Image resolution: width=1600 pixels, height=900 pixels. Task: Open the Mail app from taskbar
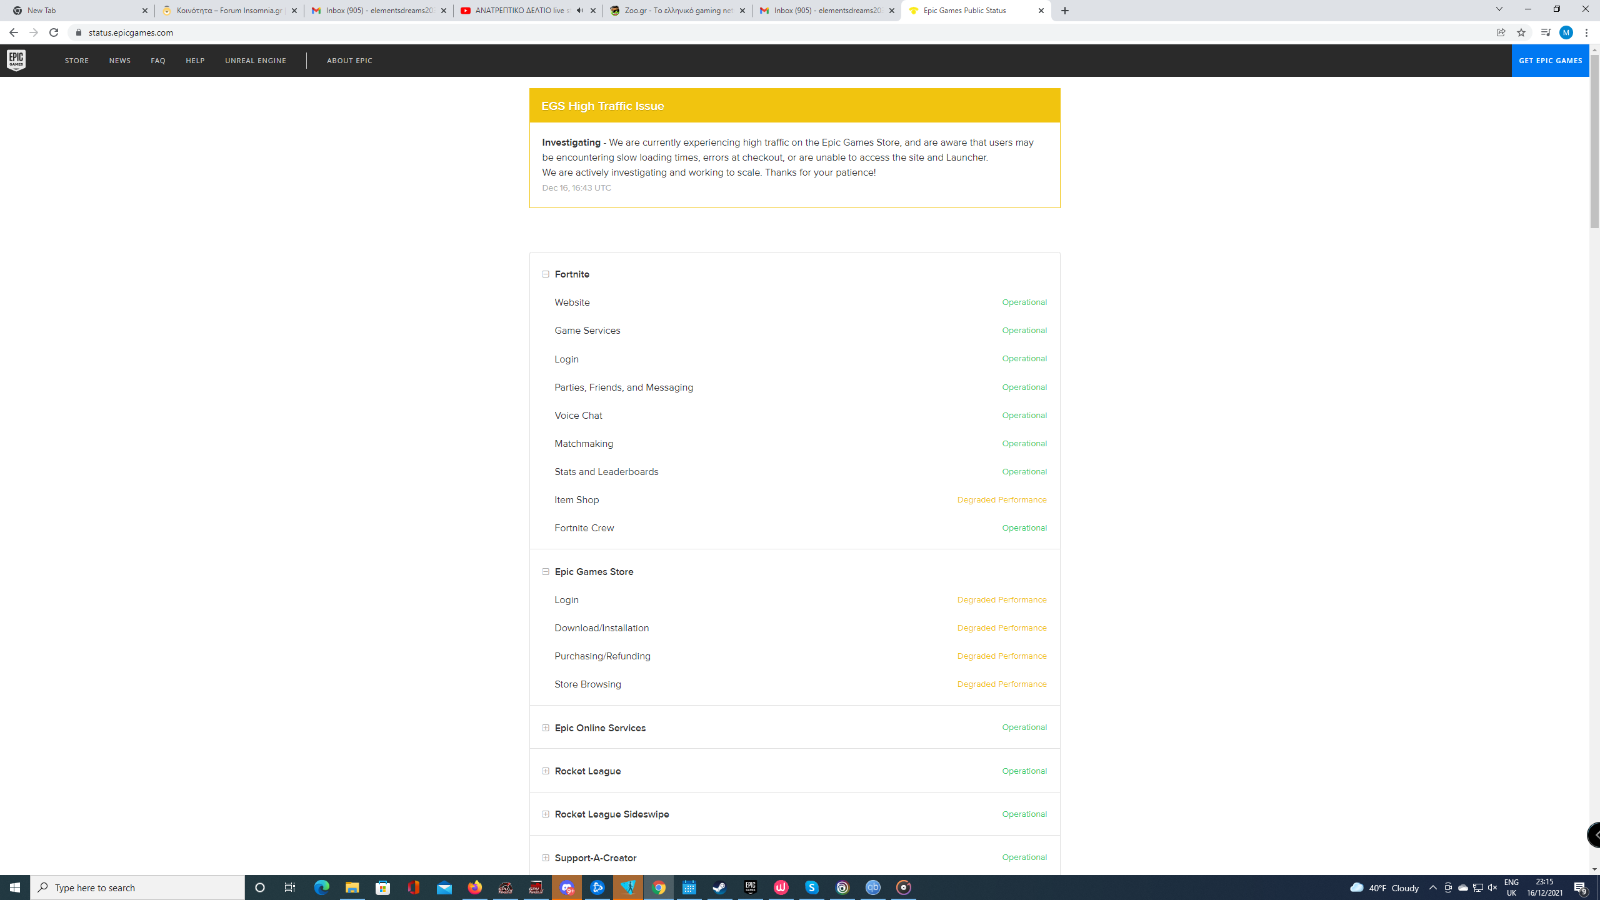pos(444,887)
